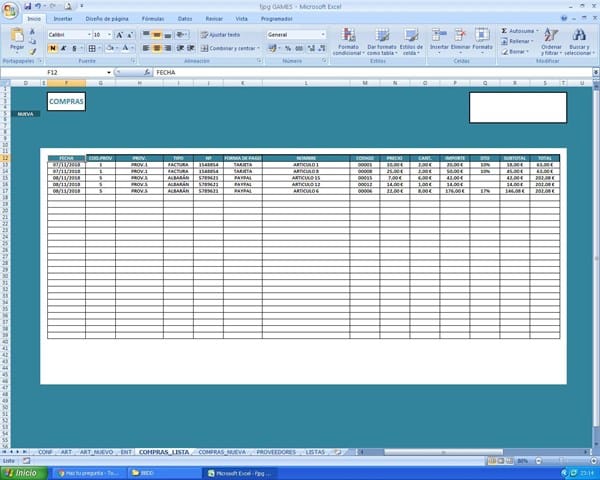Align text to the left
Viewport: 600px width, 480px height.
146,48
